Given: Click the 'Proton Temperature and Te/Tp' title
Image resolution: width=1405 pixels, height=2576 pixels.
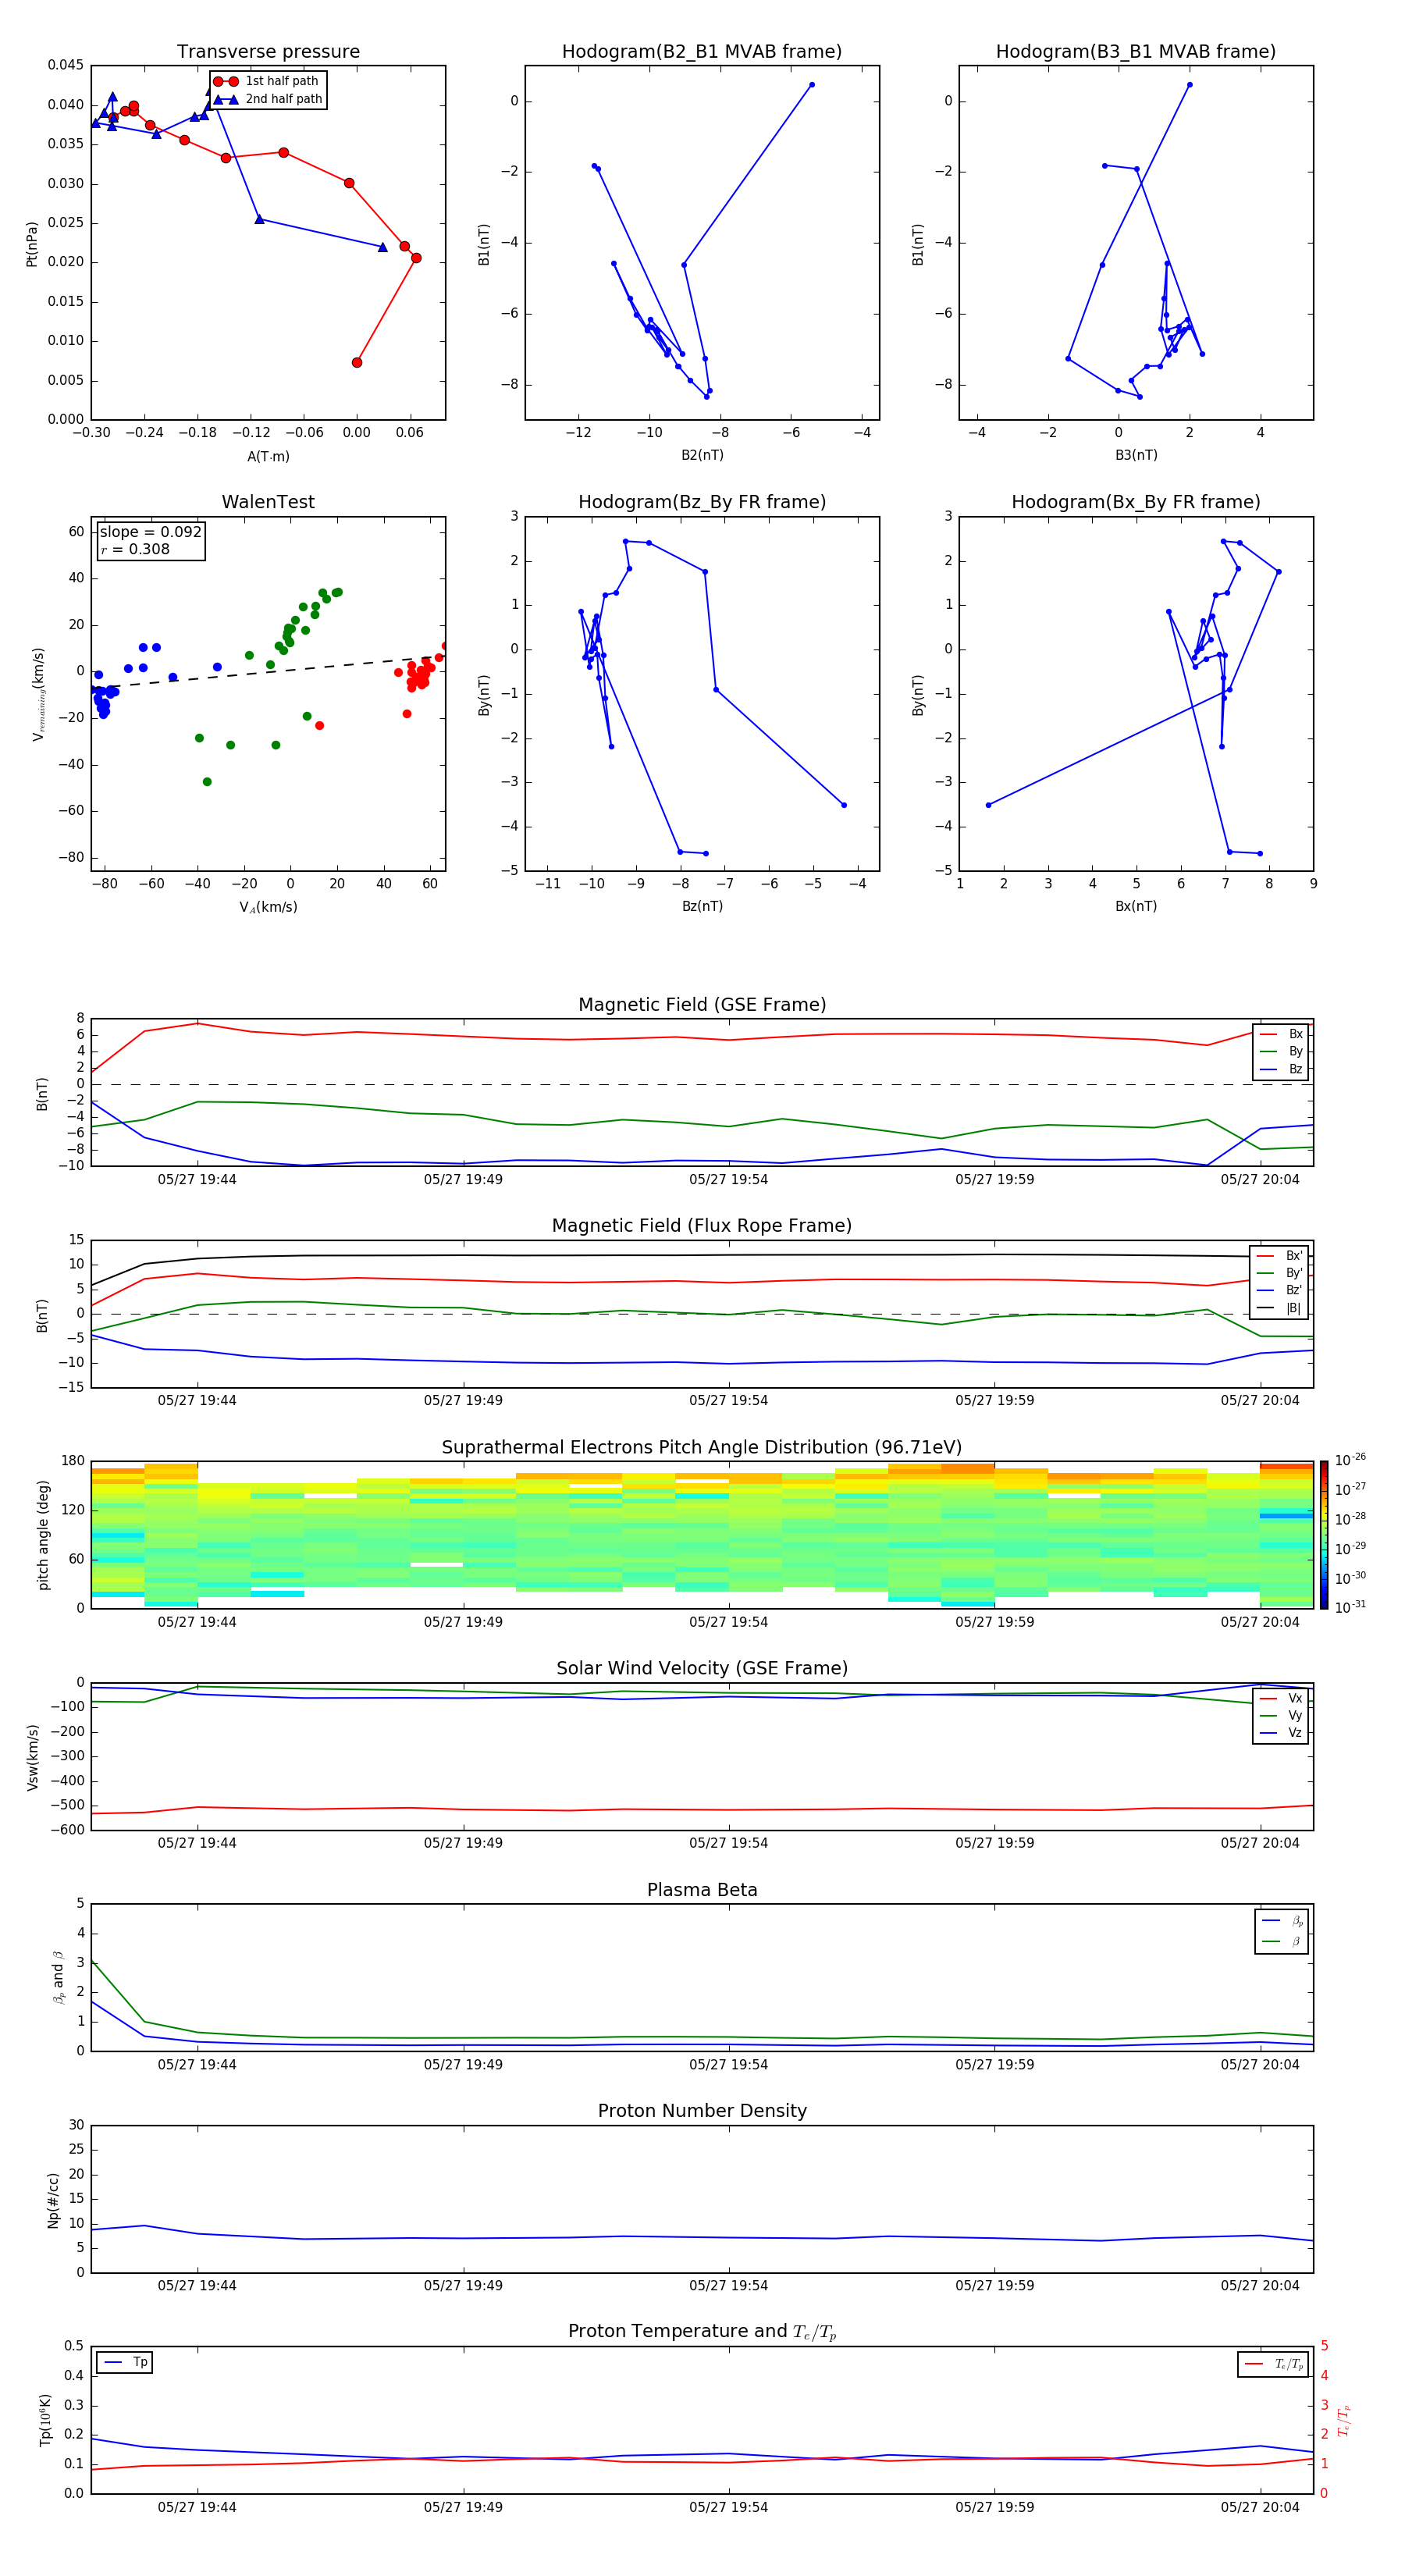Looking at the screenshot, I should 702,2332.
